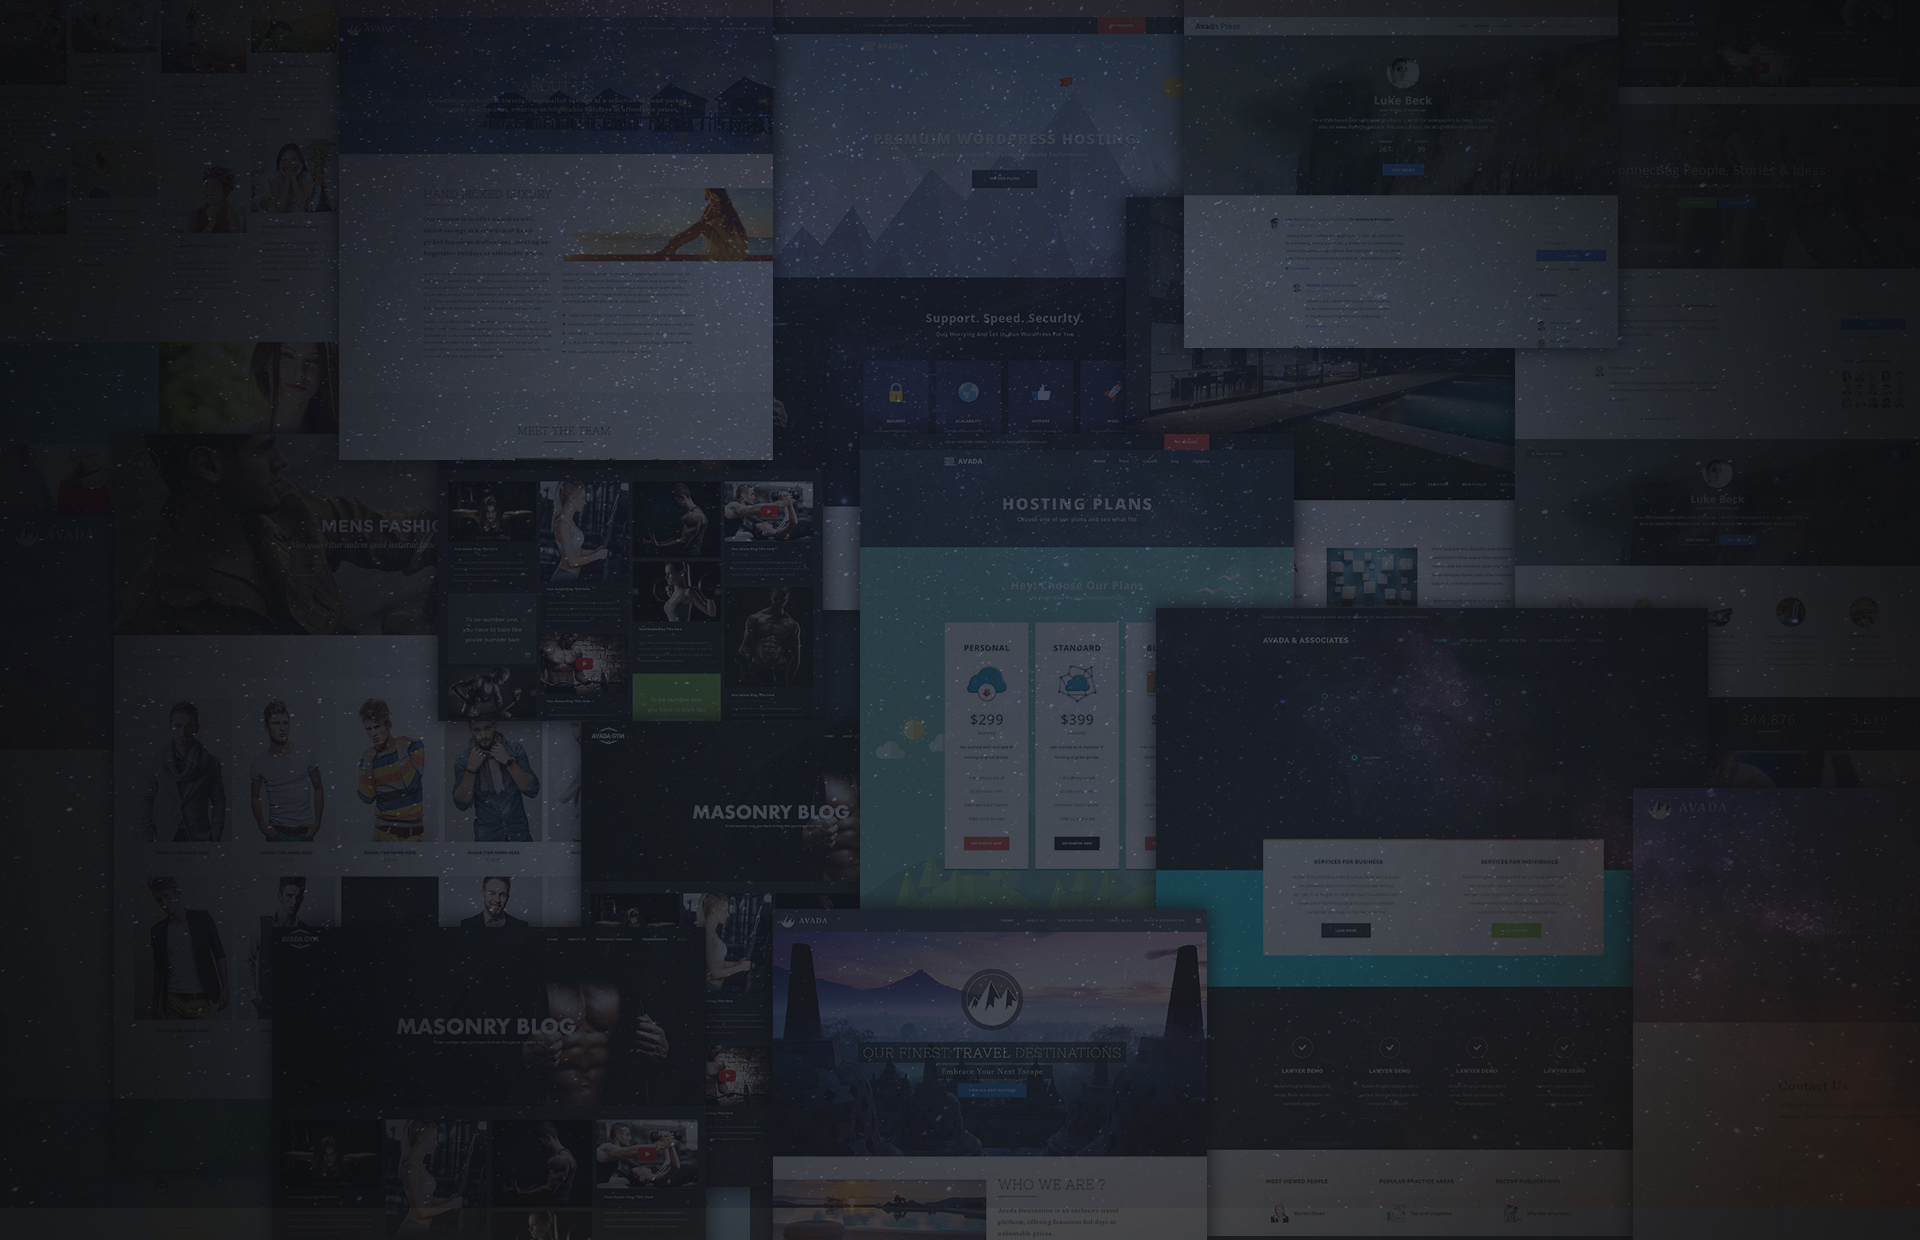
Task: Click green button under Services For Individuals
Action: point(1515,930)
